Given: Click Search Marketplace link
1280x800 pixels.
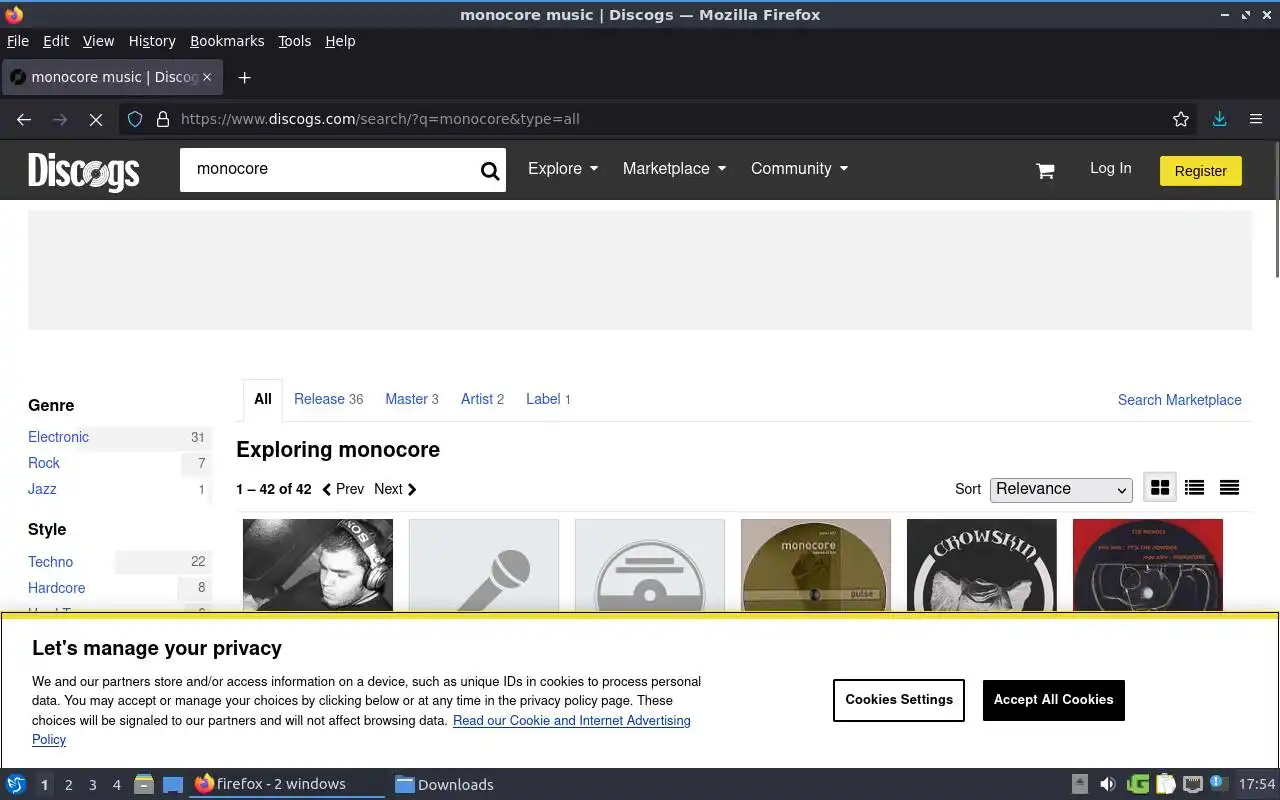Looking at the screenshot, I should (x=1180, y=400).
